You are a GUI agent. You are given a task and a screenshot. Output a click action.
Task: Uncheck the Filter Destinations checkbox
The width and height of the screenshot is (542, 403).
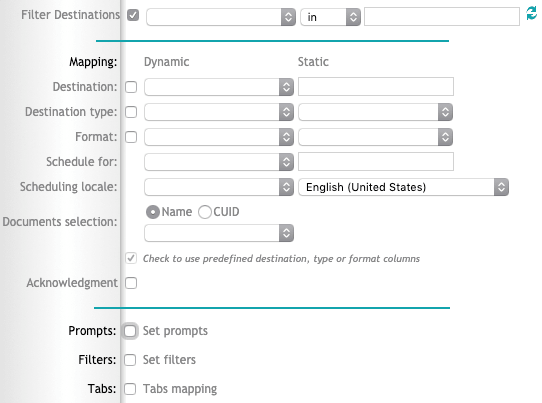[133, 15]
